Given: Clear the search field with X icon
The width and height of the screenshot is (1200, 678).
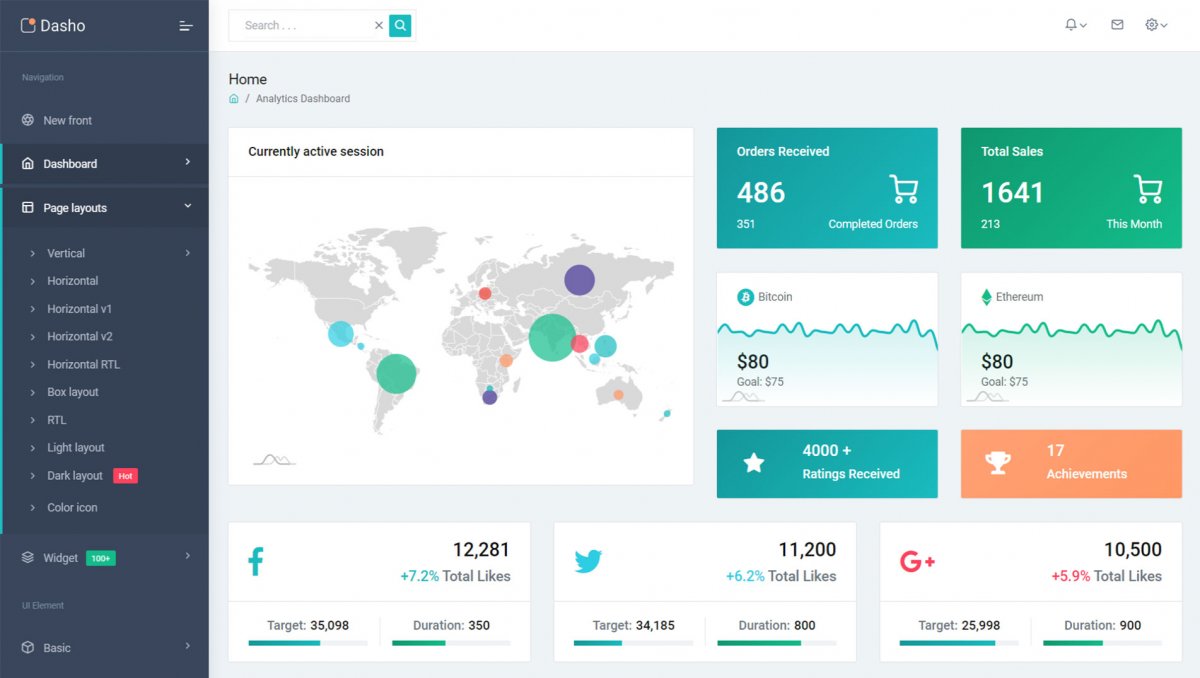Looking at the screenshot, I should pos(379,26).
